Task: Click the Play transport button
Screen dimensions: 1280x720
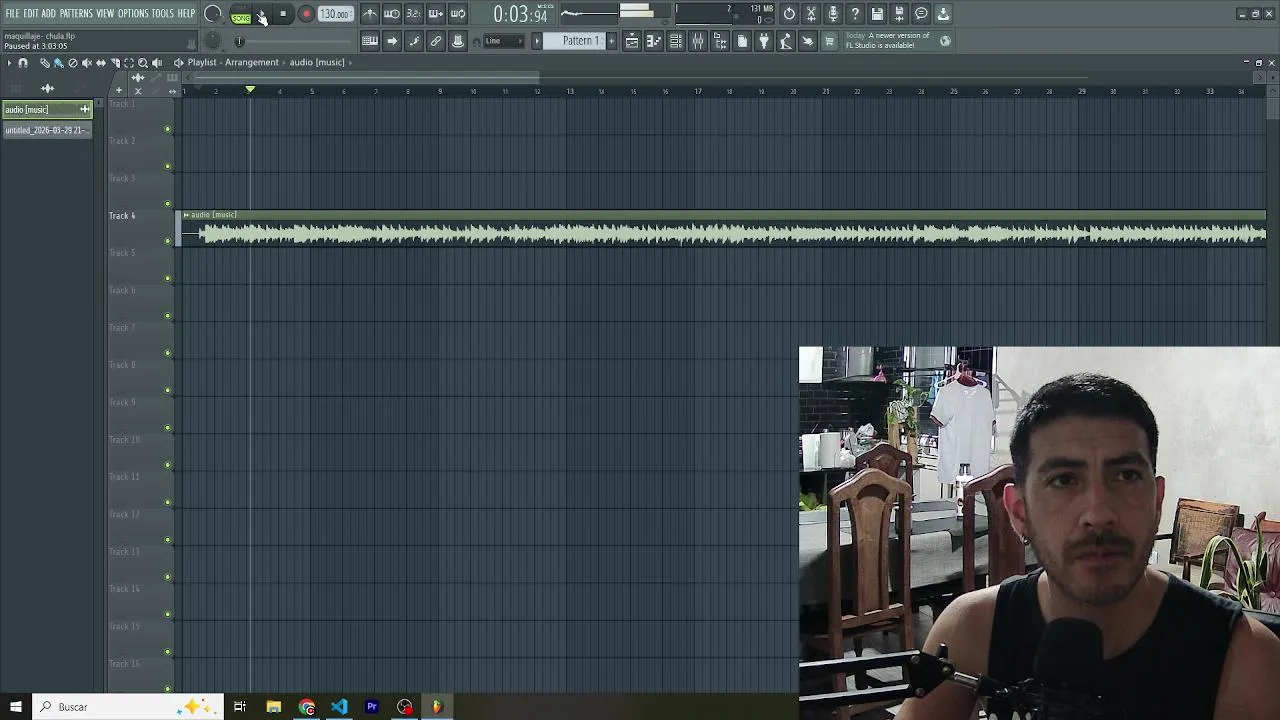Action: (x=262, y=14)
